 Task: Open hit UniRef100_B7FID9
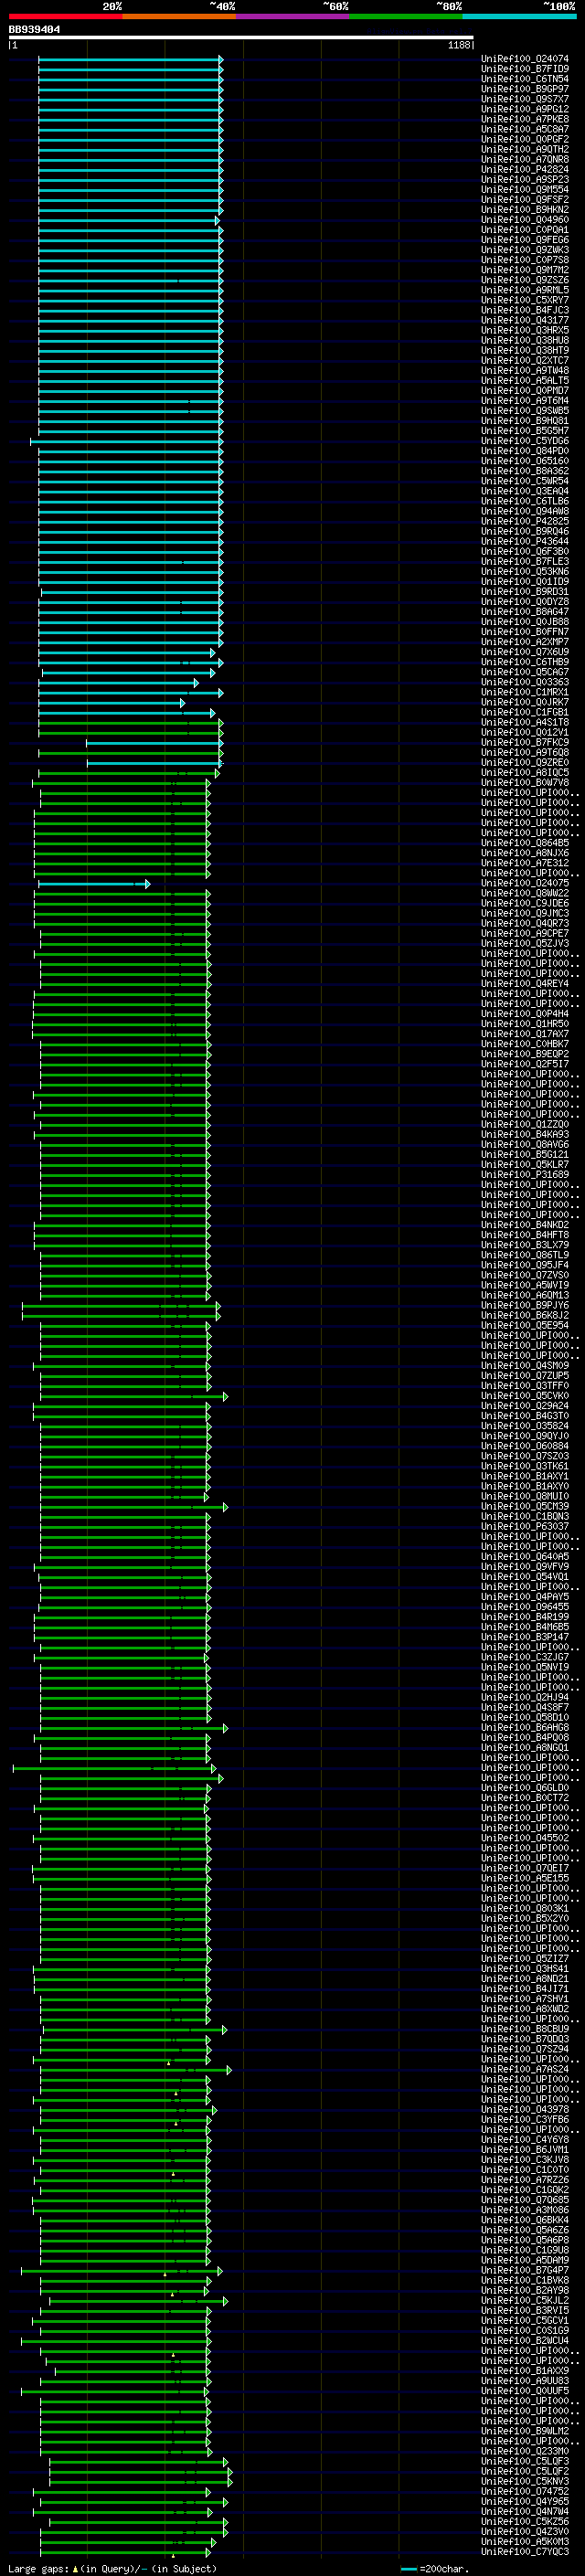(525, 69)
